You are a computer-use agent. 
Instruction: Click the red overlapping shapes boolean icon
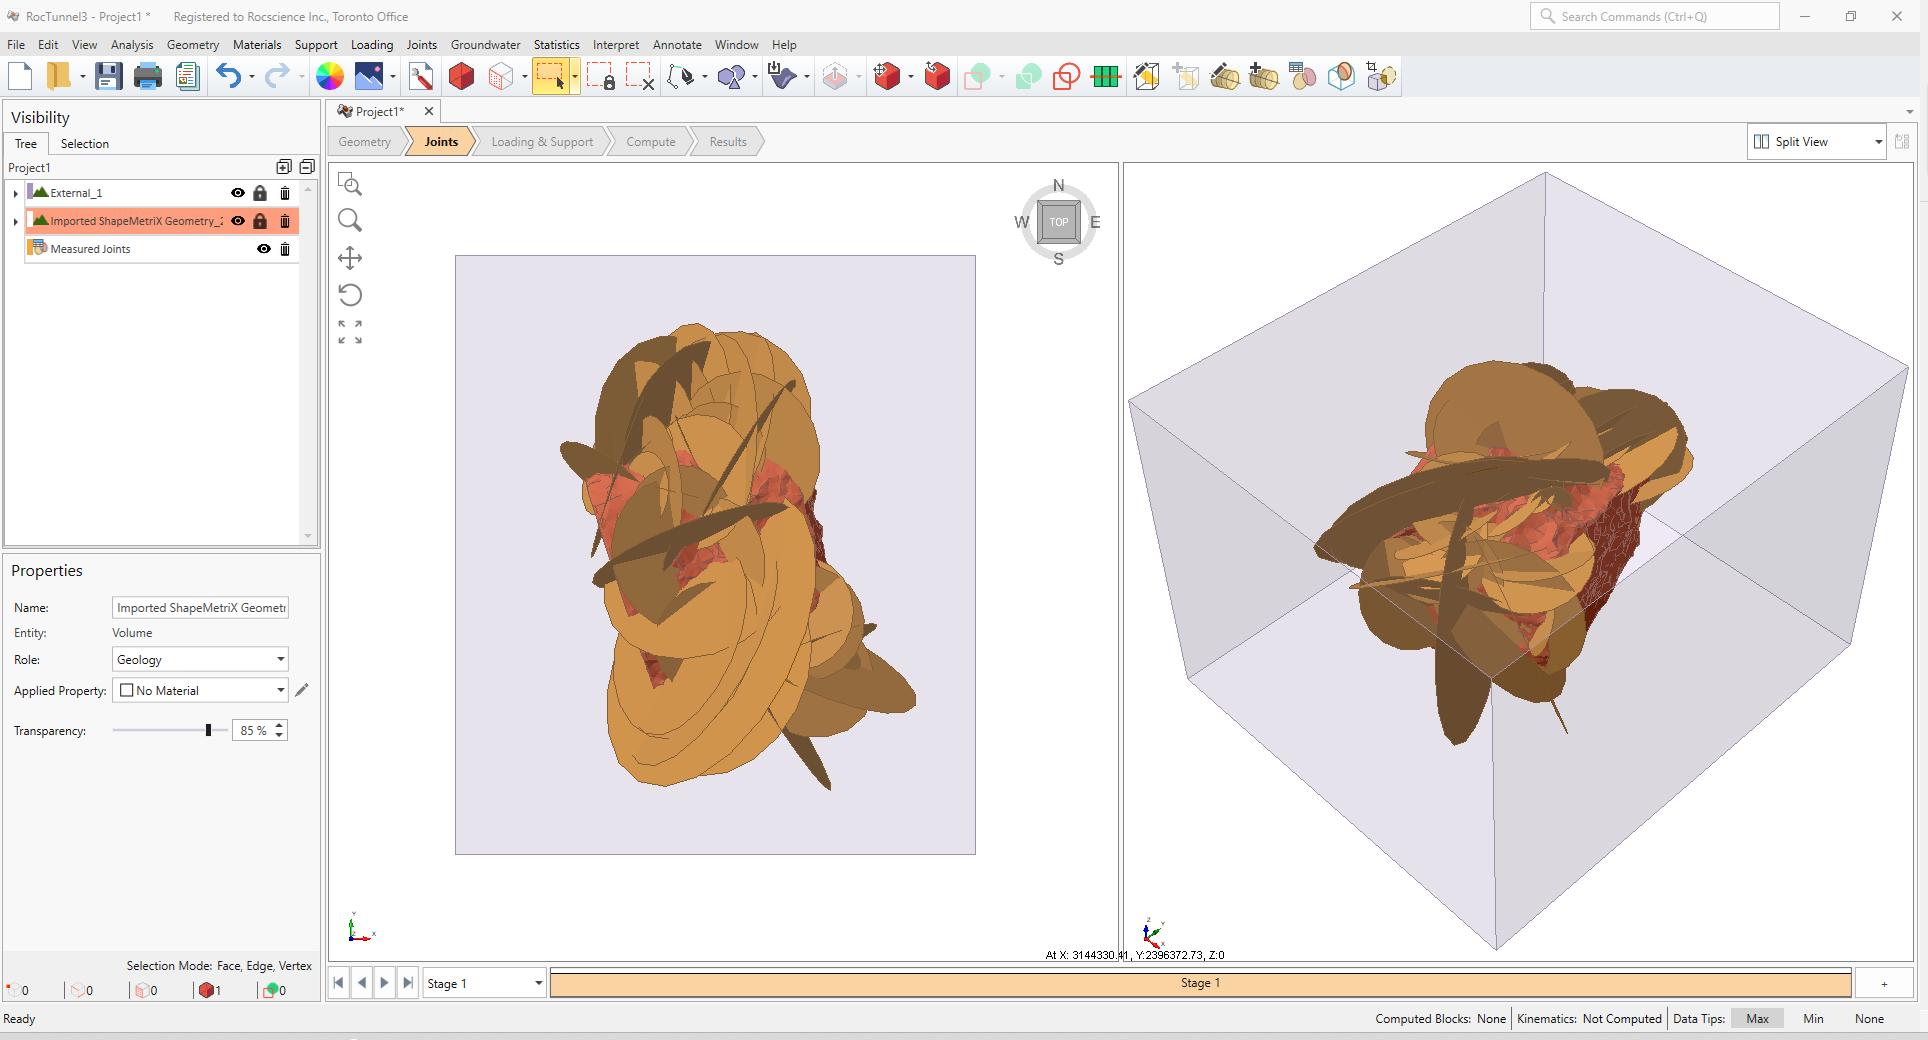1067,76
